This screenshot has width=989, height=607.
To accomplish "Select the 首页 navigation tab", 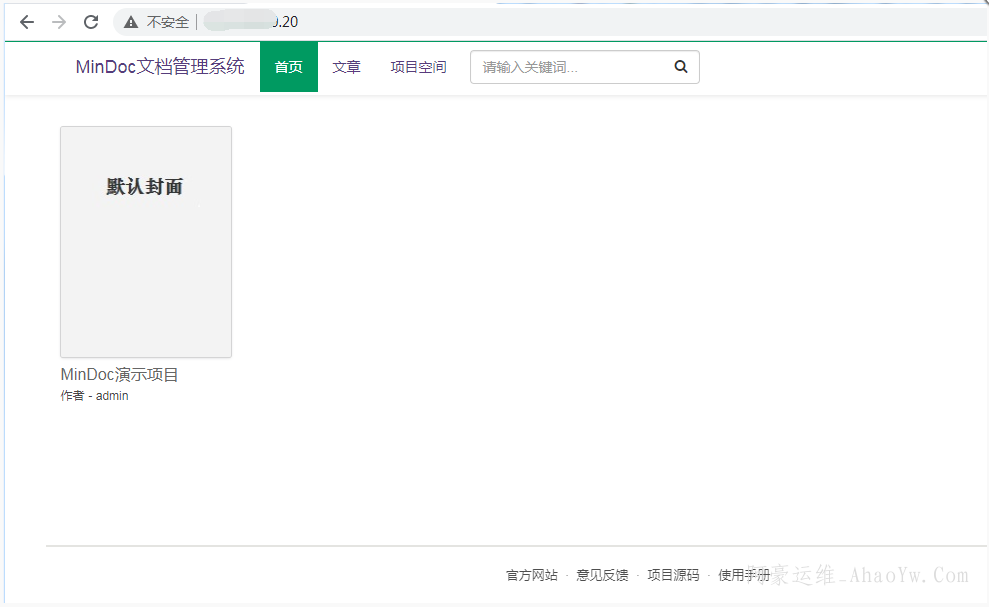I will (288, 67).
